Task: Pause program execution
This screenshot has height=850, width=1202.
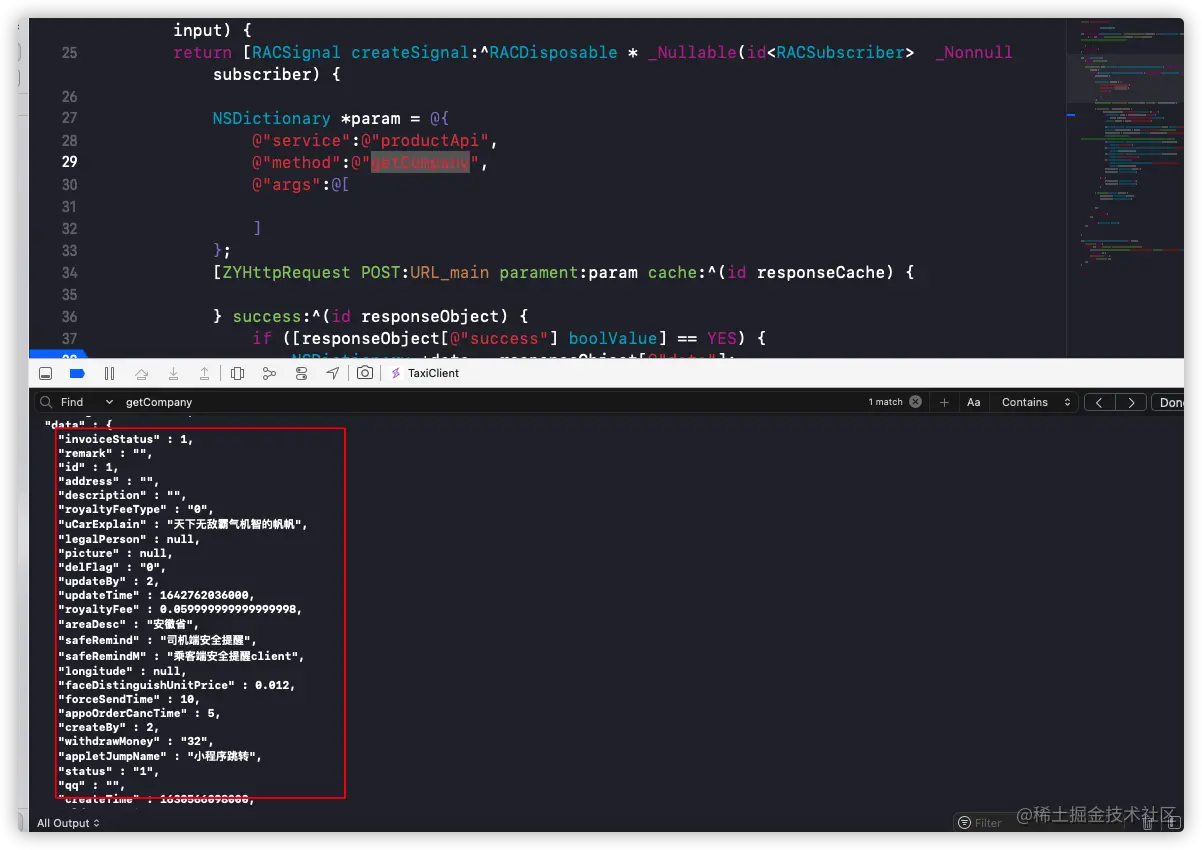Action: click(x=109, y=373)
